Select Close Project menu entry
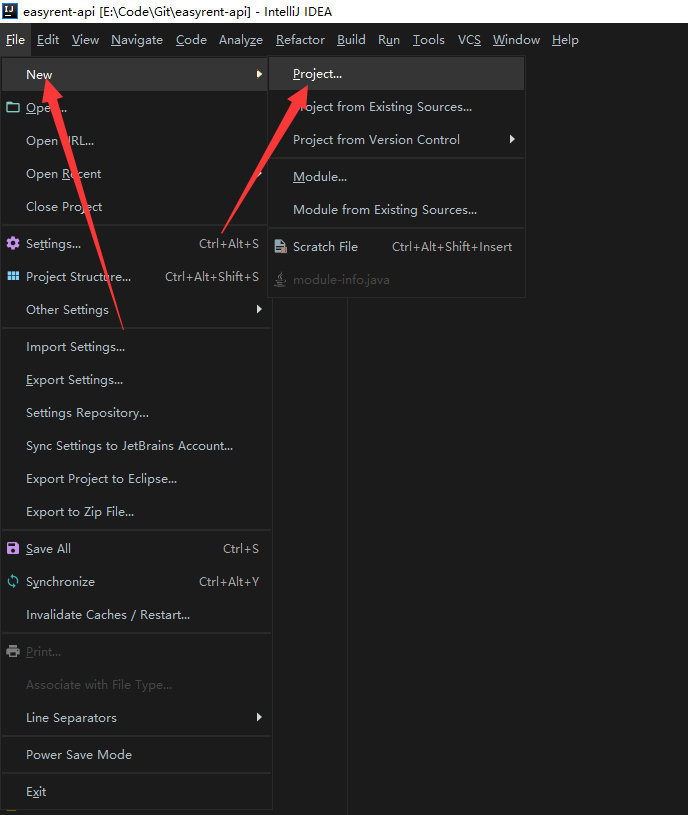This screenshot has width=688, height=815. (x=135, y=206)
